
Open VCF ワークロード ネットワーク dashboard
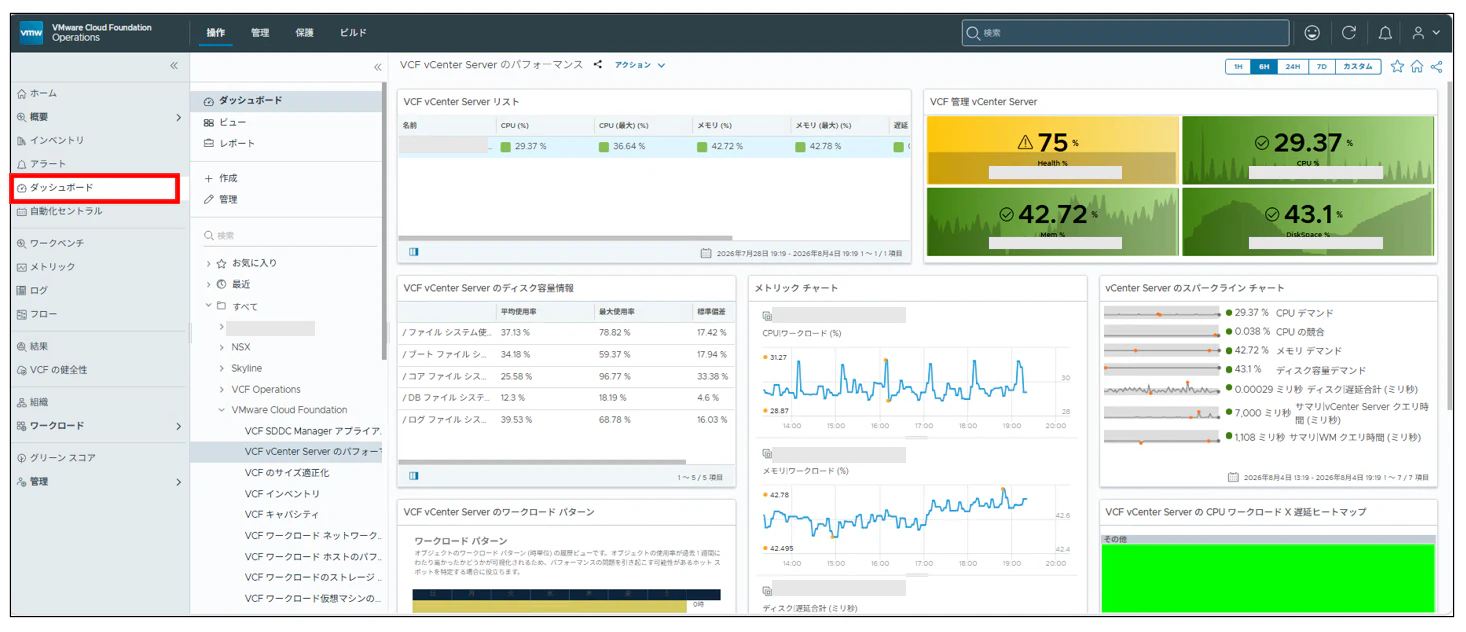click(313, 536)
